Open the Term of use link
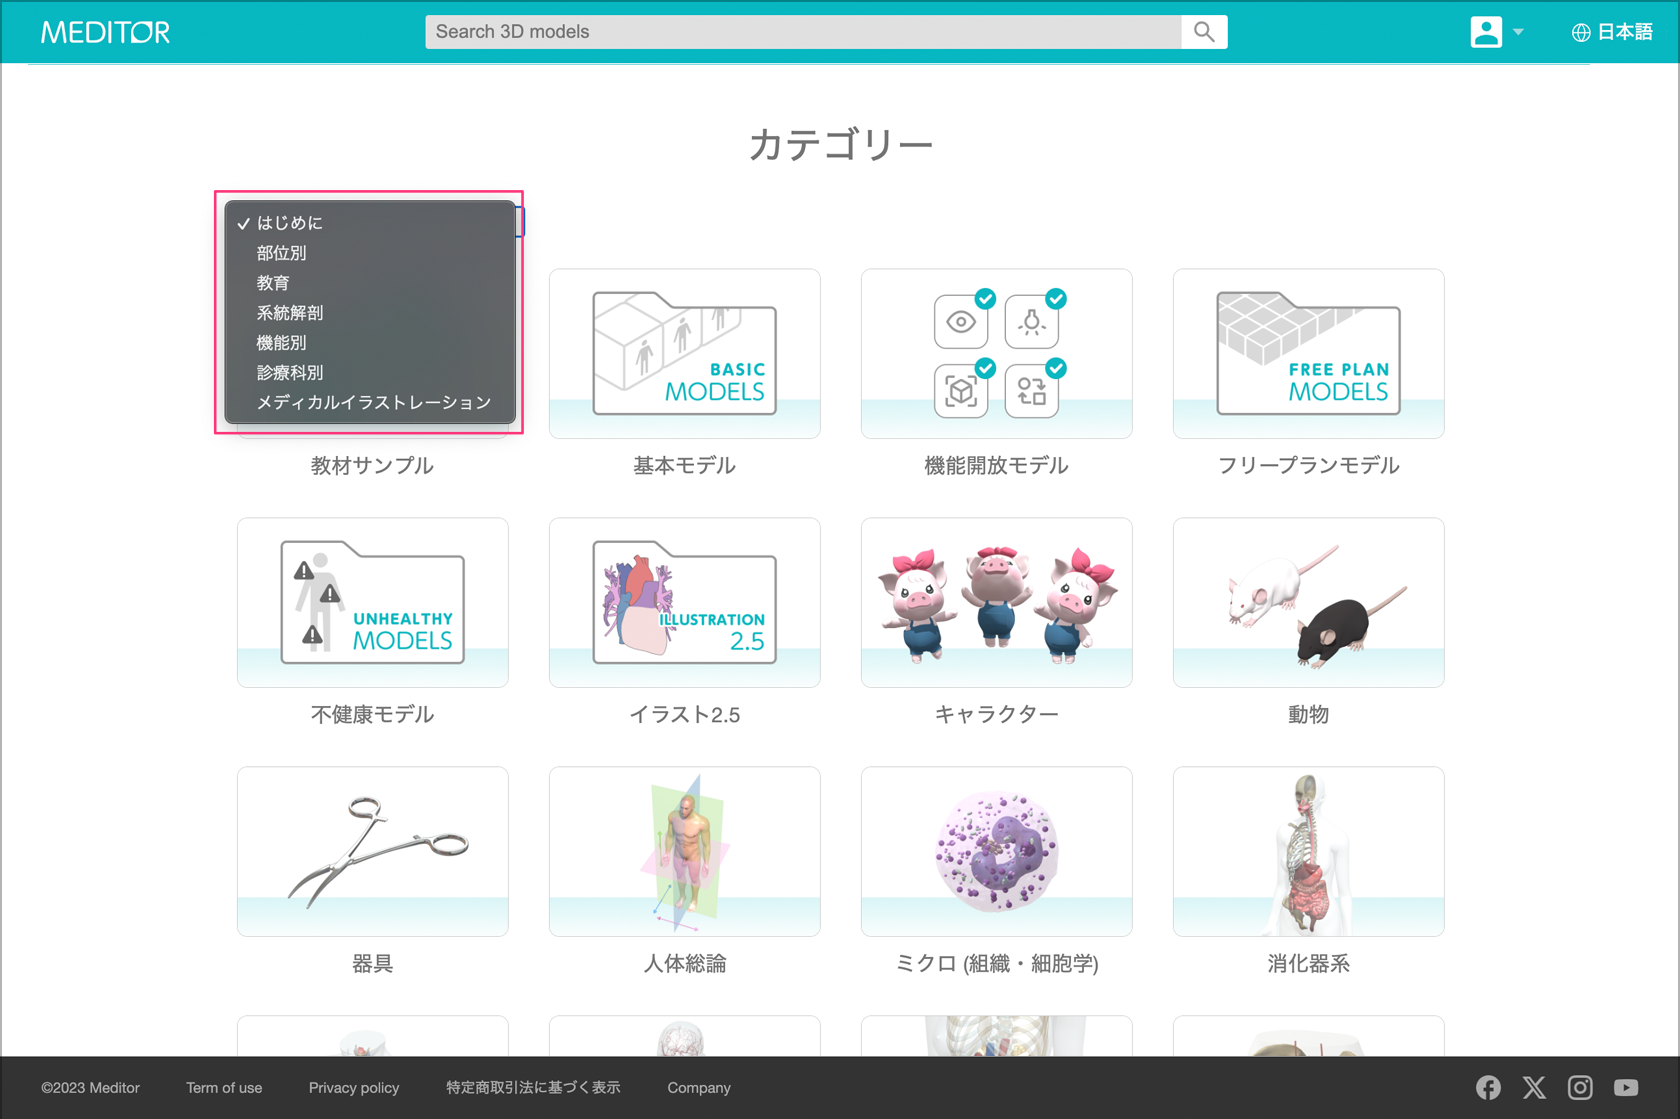 [x=224, y=1088]
